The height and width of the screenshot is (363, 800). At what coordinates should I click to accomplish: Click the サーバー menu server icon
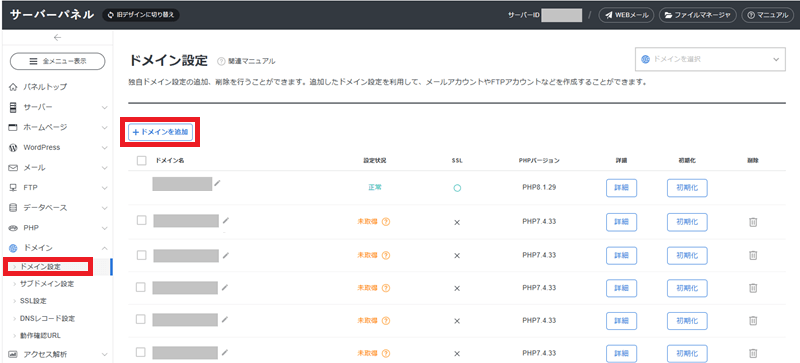[x=14, y=107]
